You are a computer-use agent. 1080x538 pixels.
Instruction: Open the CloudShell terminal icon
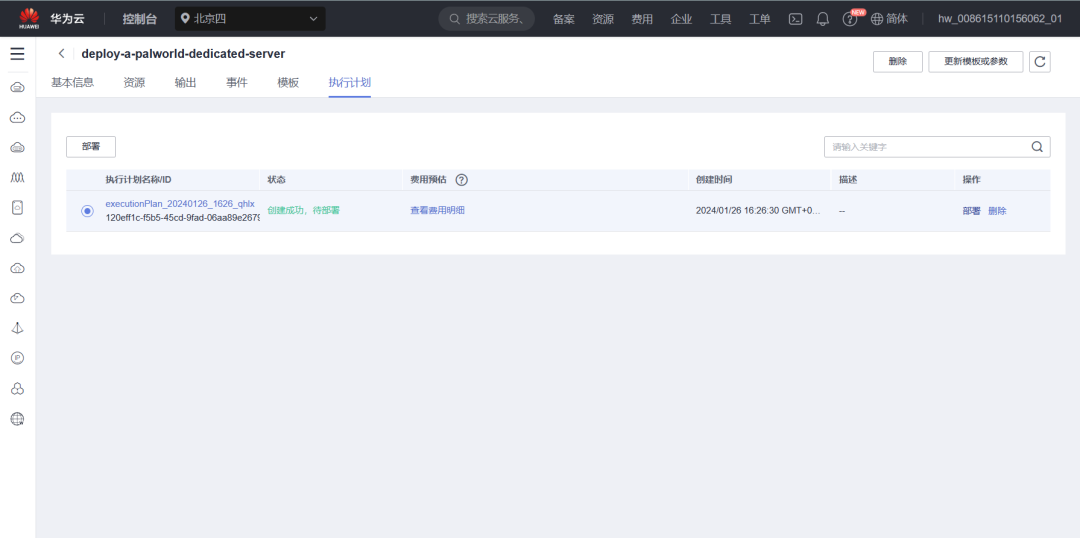[796, 19]
